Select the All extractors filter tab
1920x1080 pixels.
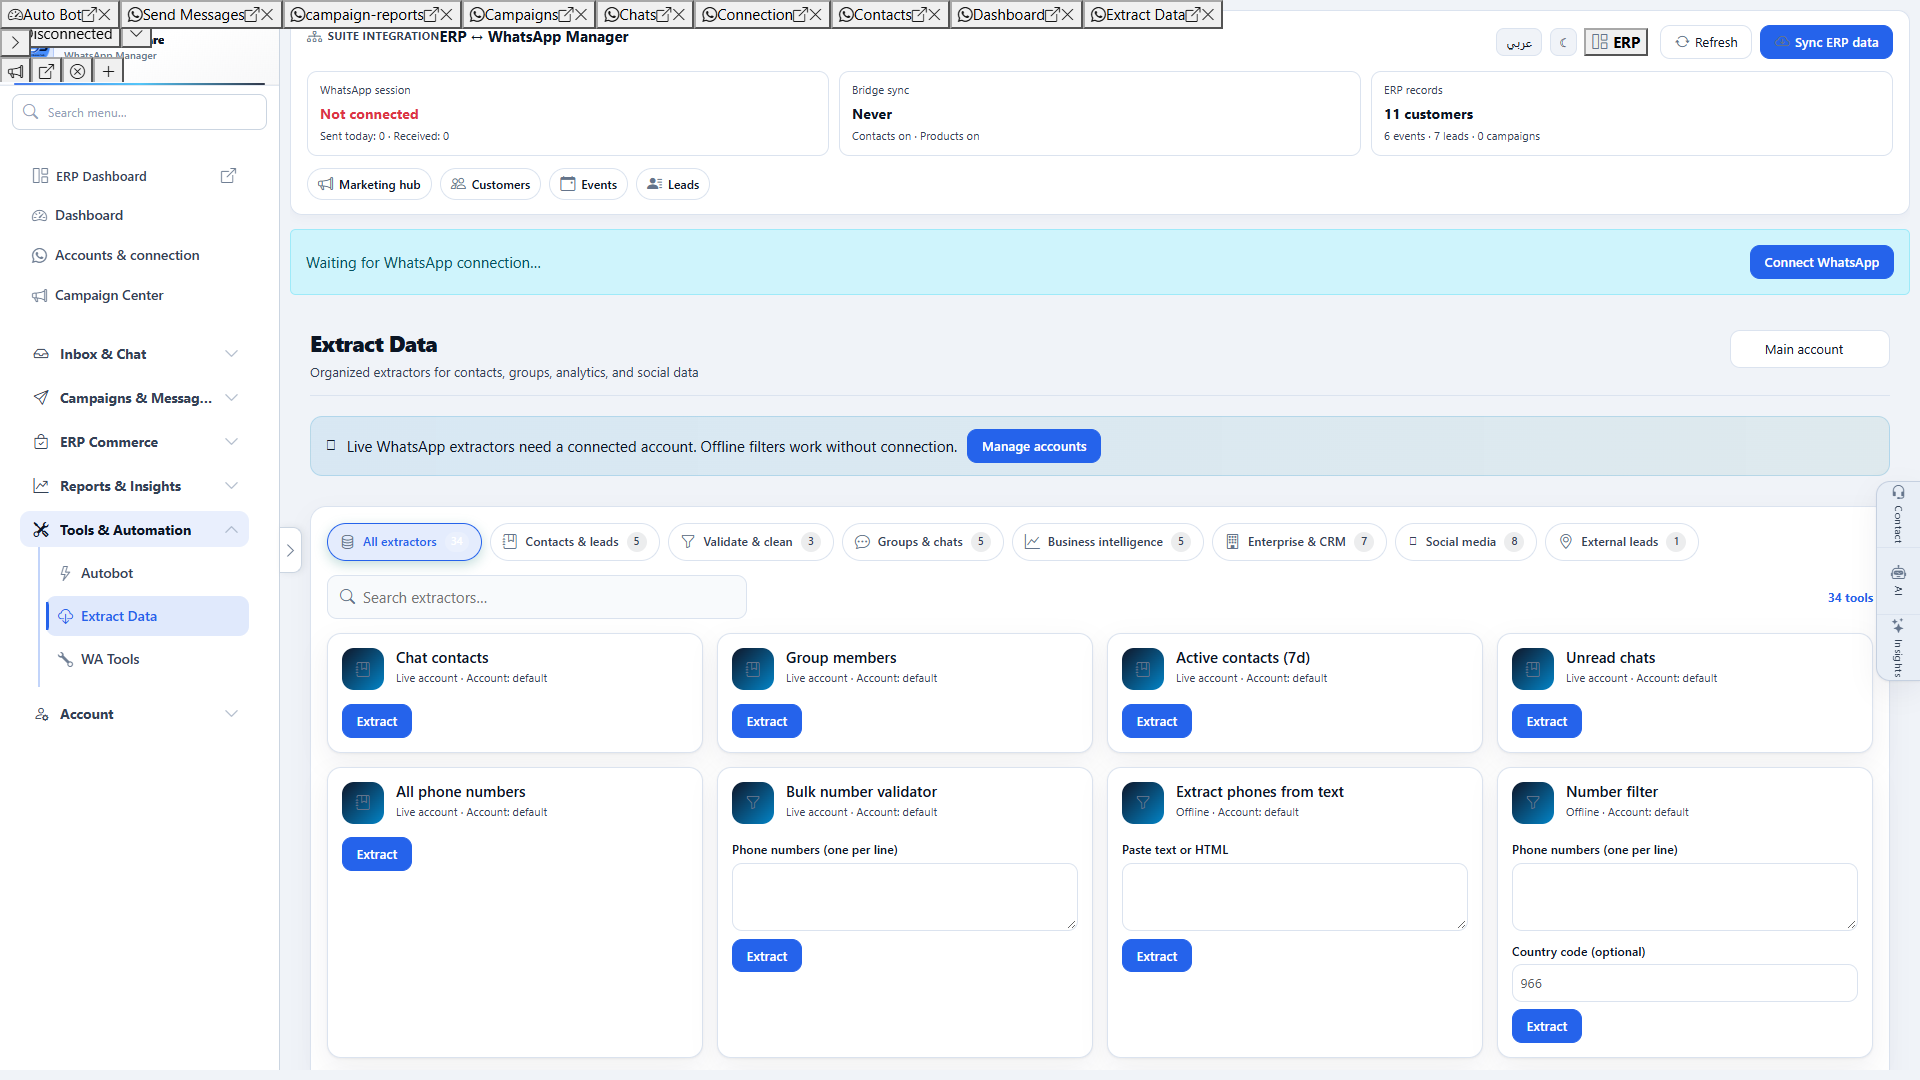pos(404,542)
